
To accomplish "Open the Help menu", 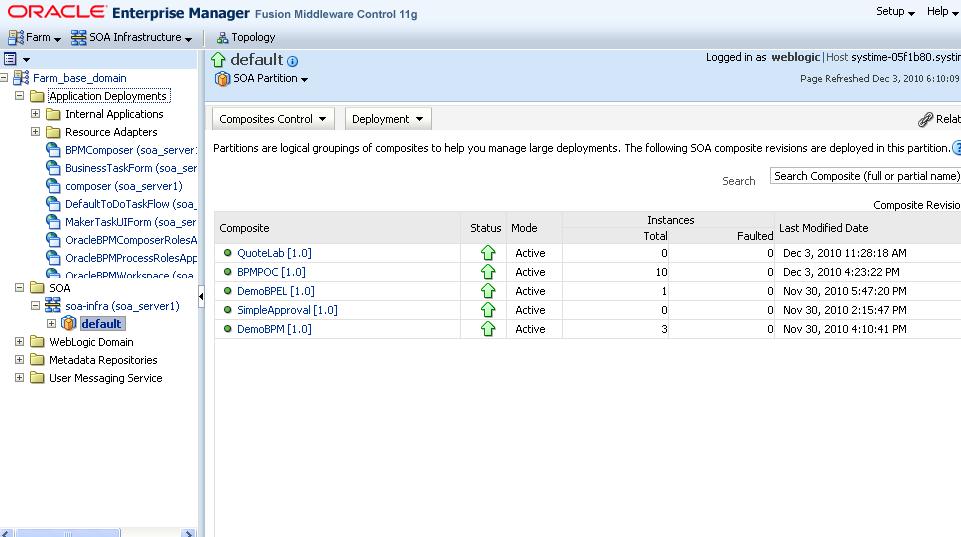I will [x=942, y=11].
